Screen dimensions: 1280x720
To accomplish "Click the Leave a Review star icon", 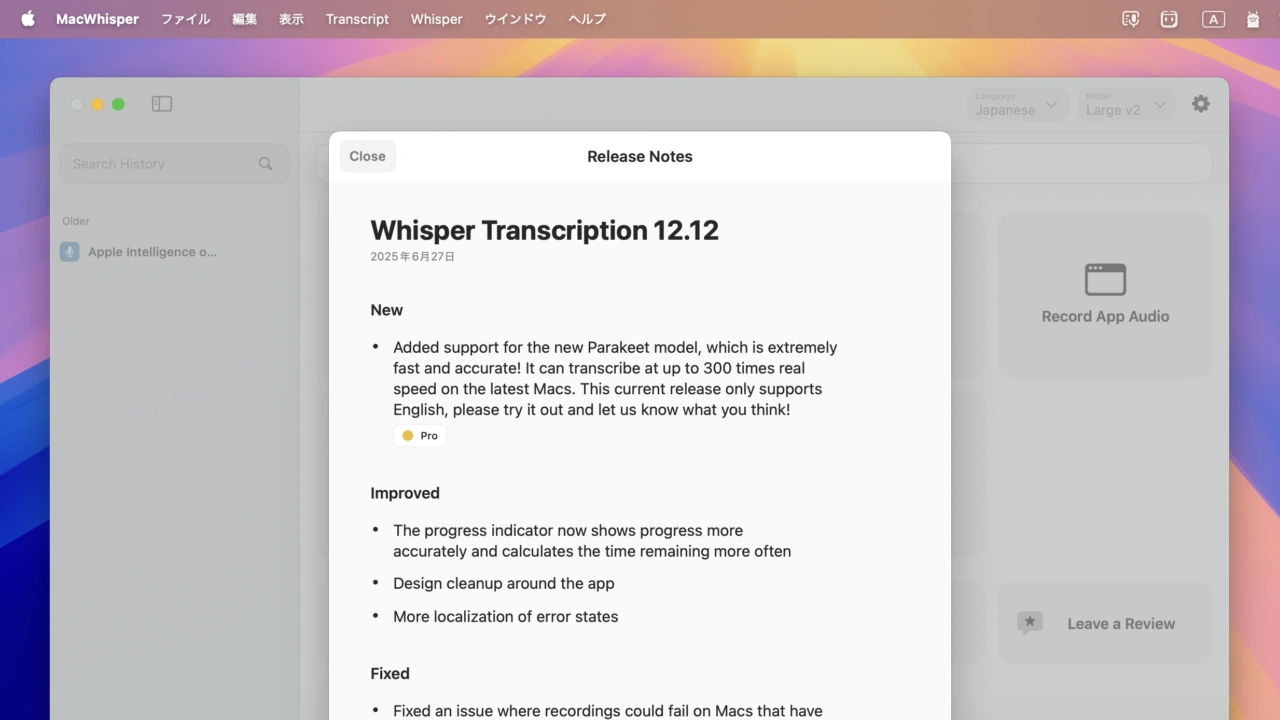I will tap(1030, 623).
